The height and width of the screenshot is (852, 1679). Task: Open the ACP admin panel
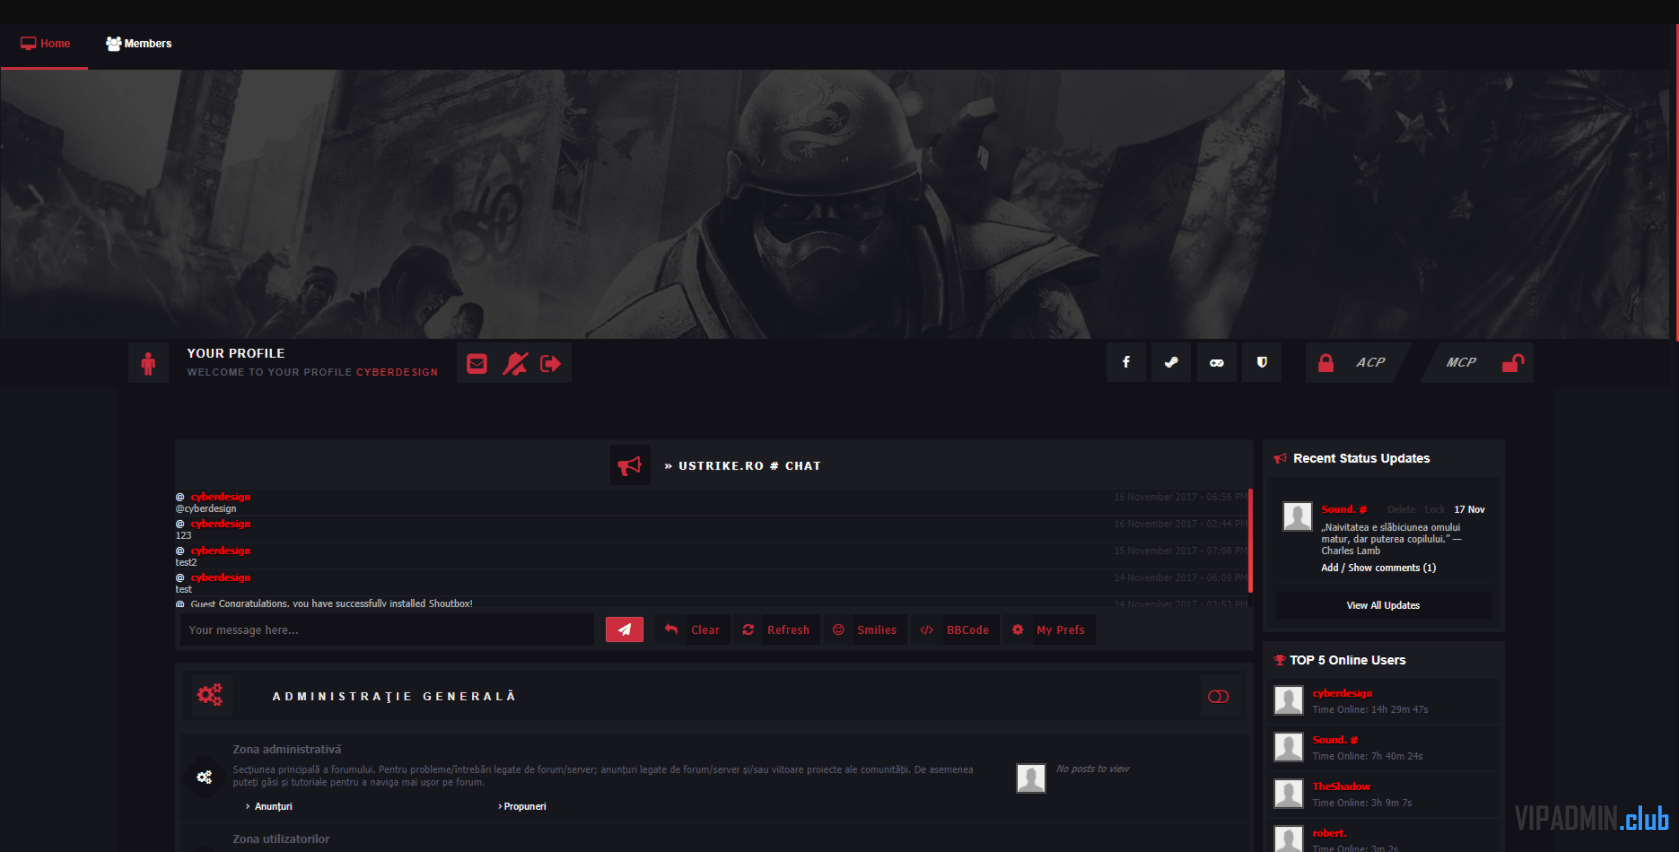(1370, 362)
